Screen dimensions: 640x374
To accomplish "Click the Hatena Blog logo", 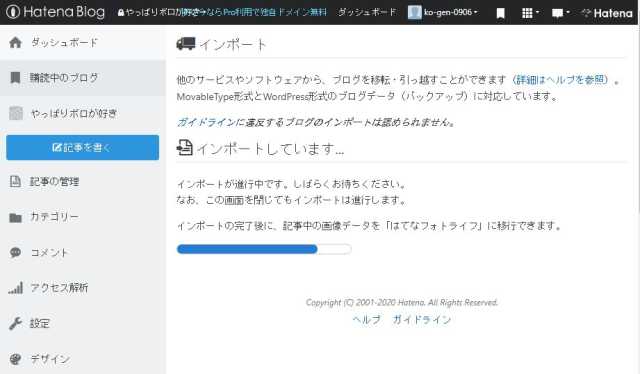I will [56, 12].
